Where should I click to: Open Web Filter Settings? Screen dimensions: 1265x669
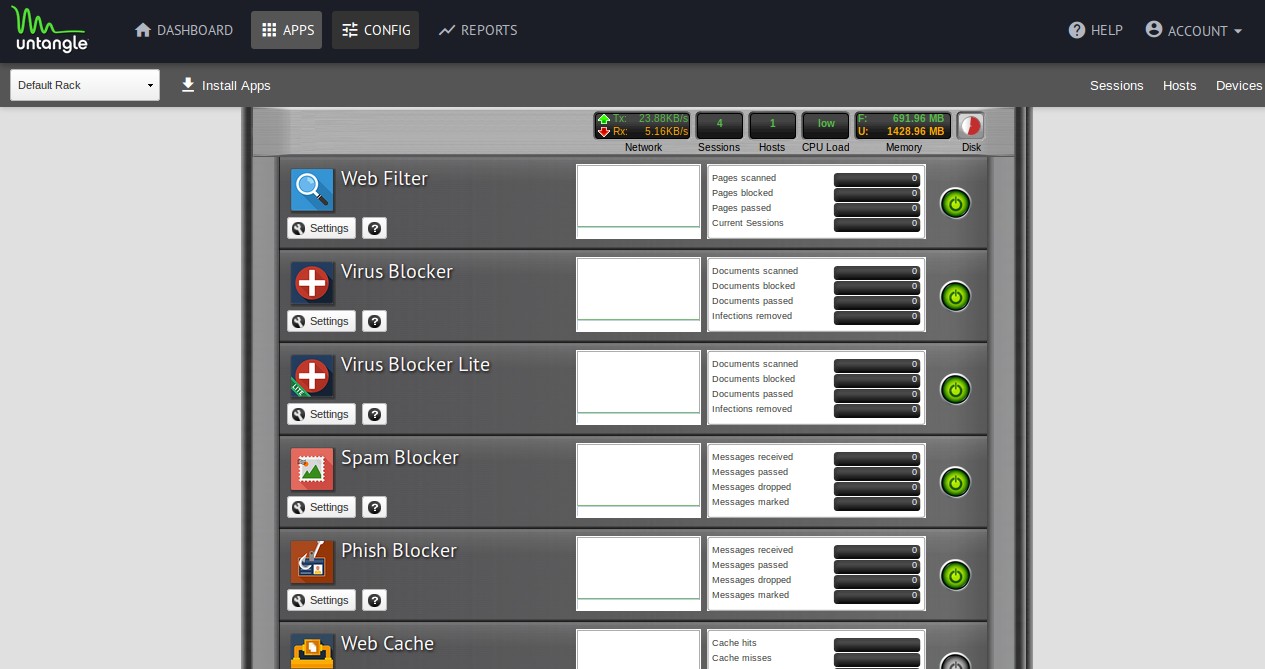point(321,228)
